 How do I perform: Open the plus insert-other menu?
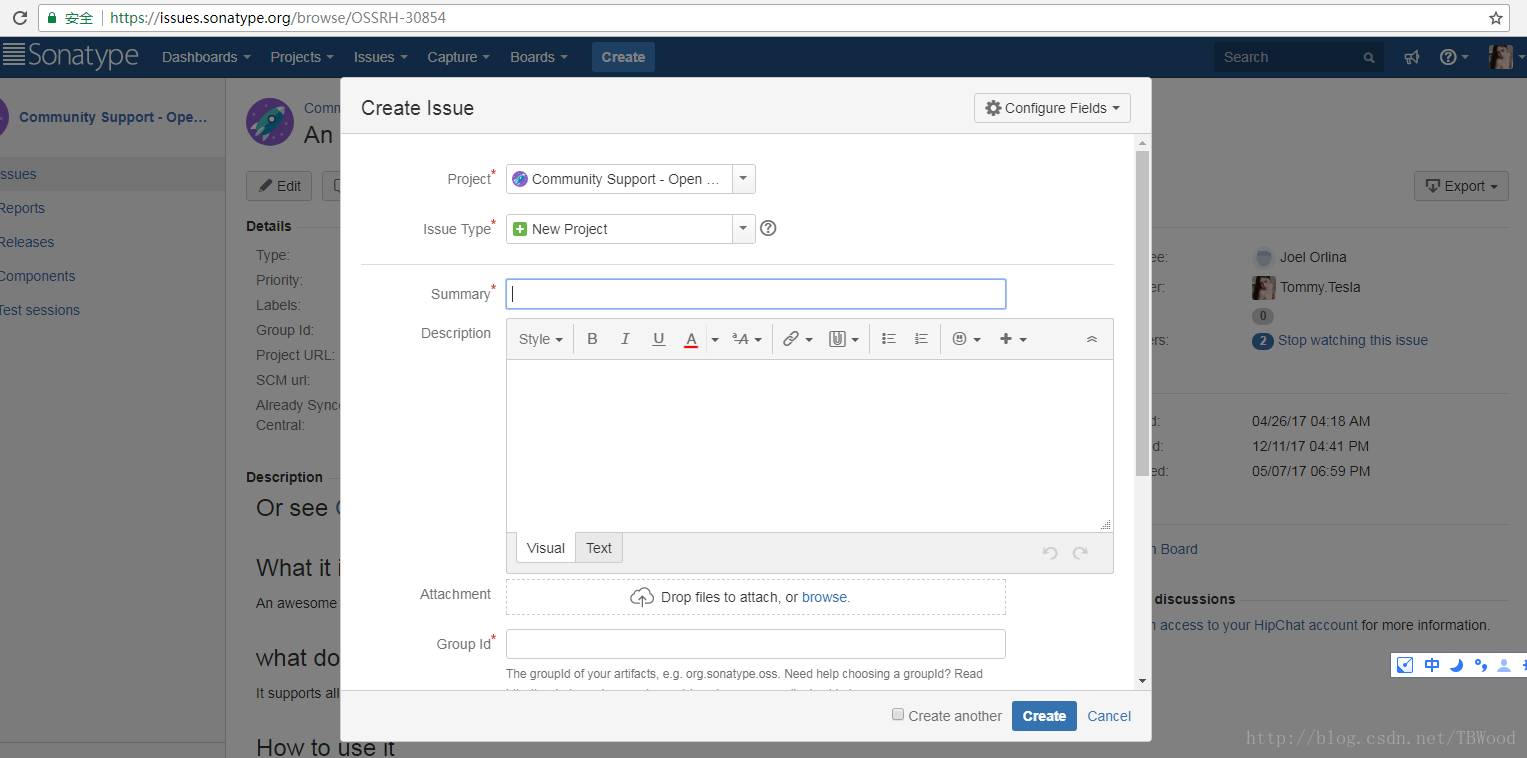(x=1013, y=339)
